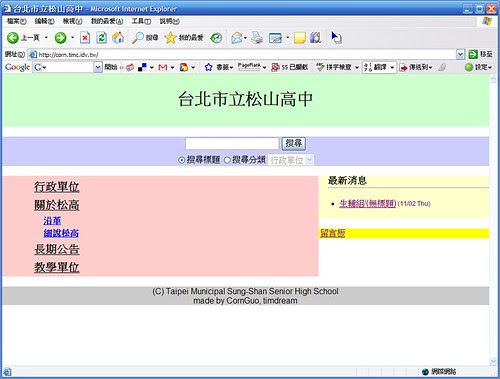Expand the translate dropdown arrow
The image size is (500, 379).
pyautogui.click(x=392, y=68)
